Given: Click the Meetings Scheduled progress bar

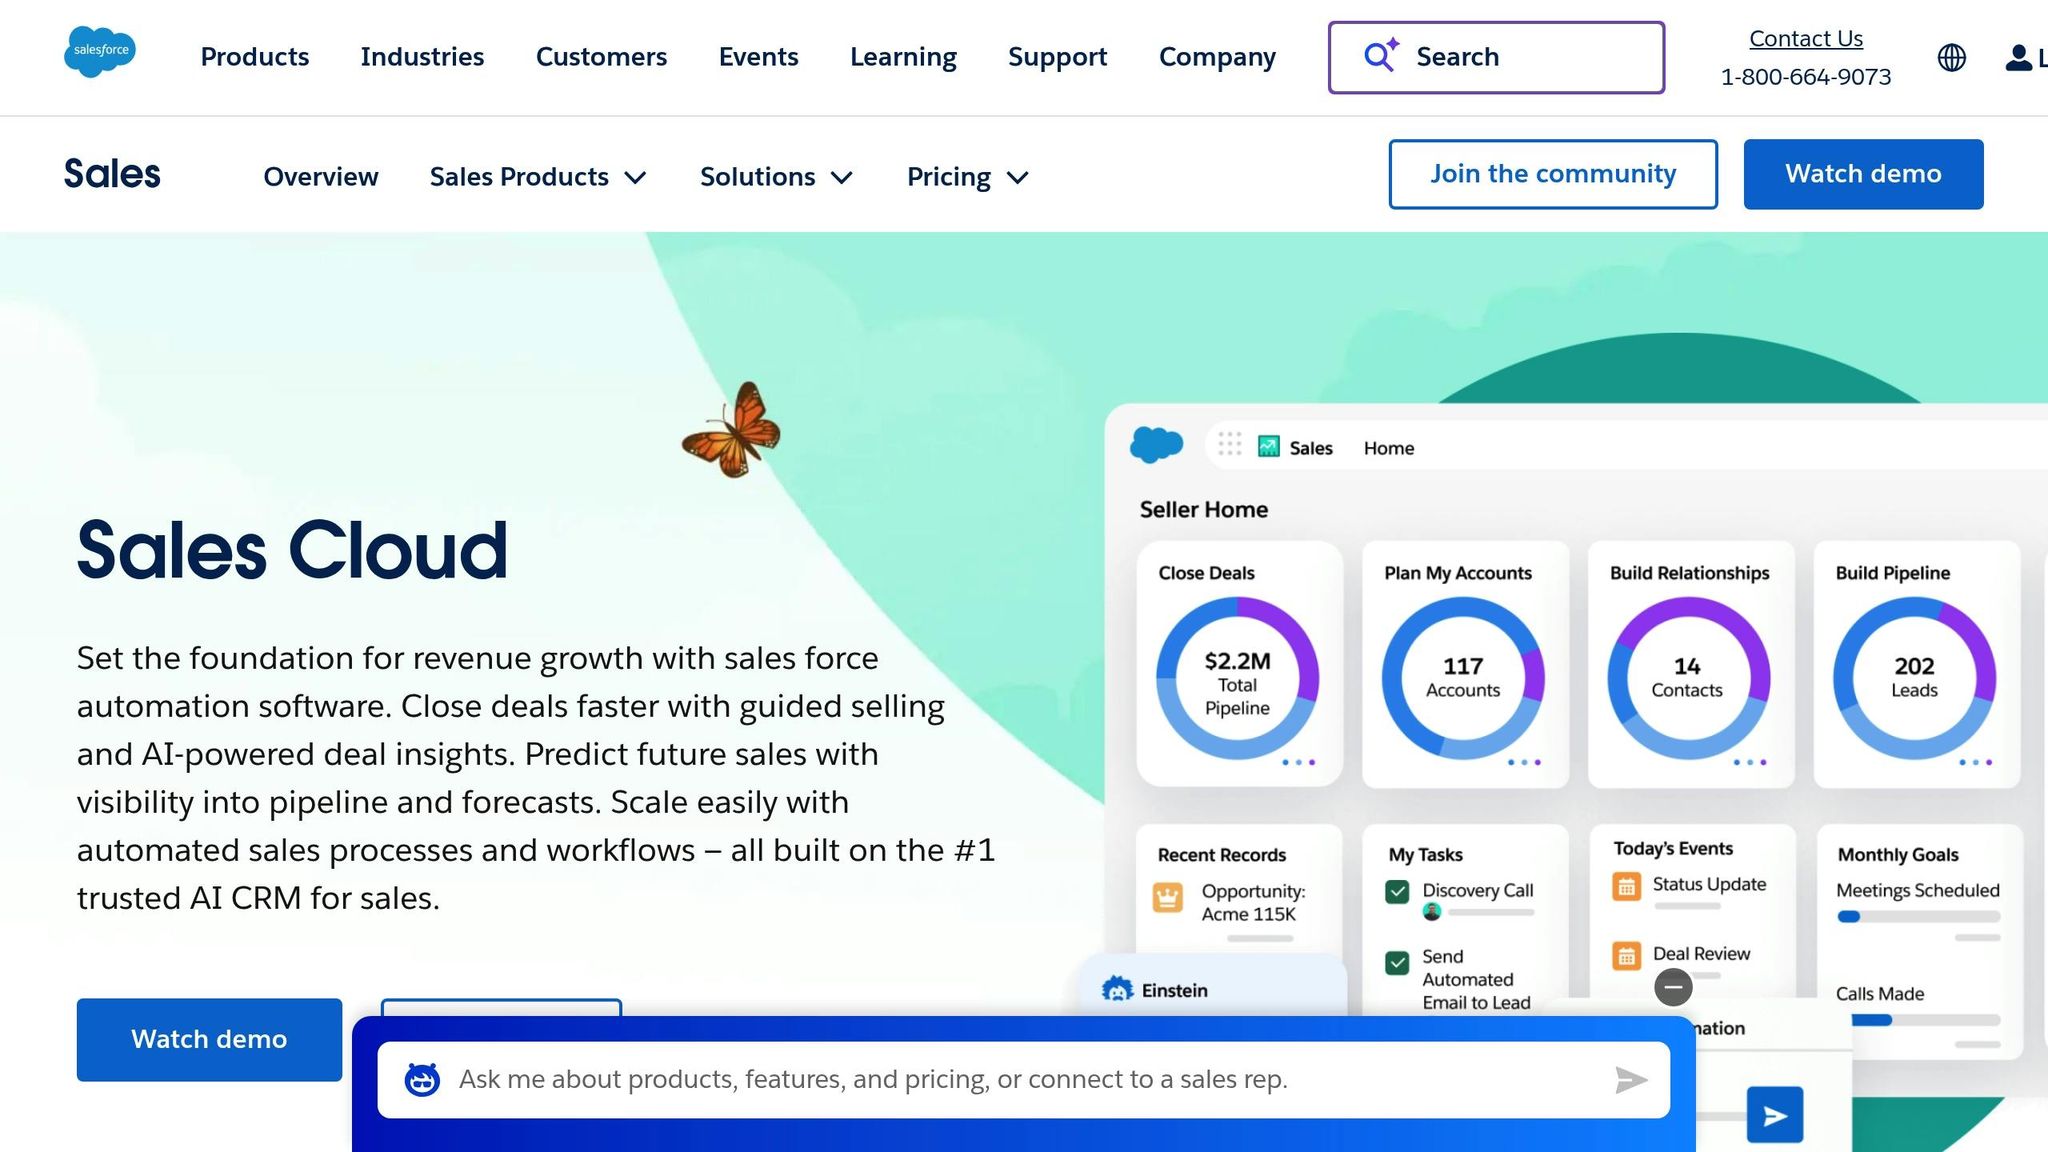Looking at the screenshot, I should (x=1918, y=916).
